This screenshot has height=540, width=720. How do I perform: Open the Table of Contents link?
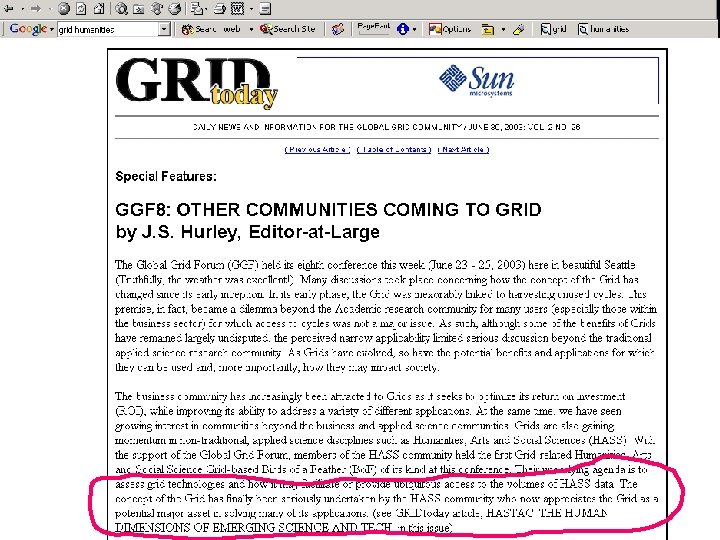coord(394,150)
